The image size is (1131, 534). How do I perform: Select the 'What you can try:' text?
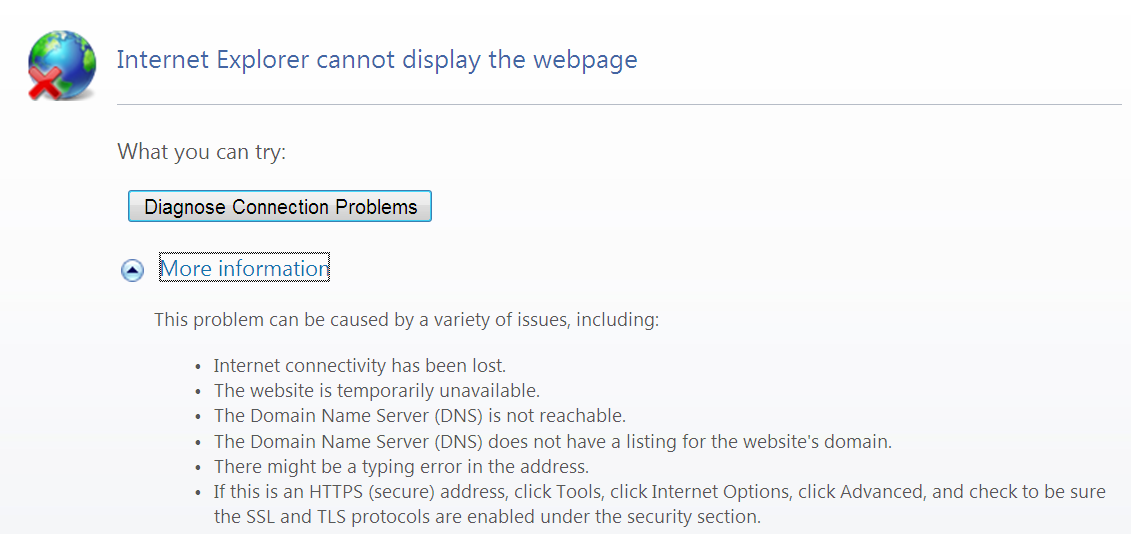click(x=202, y=153)
